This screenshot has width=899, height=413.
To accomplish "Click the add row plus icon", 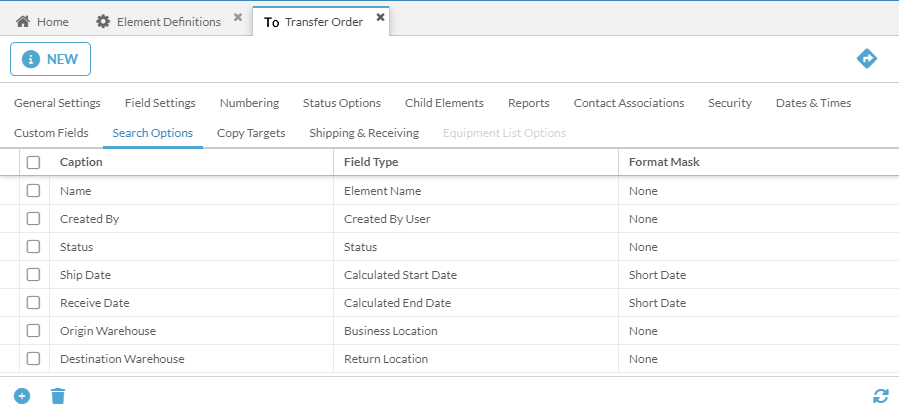I will (22, 396).
